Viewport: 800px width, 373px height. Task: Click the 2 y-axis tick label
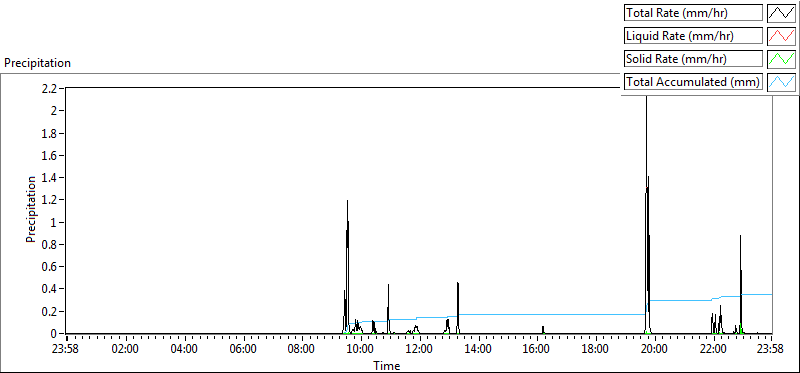tap(54, 111)
